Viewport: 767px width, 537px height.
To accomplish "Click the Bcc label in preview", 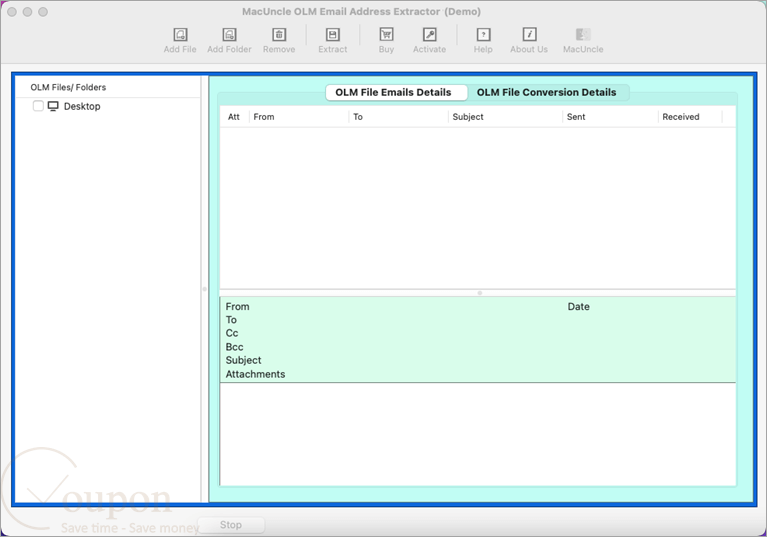I will 234,347.
